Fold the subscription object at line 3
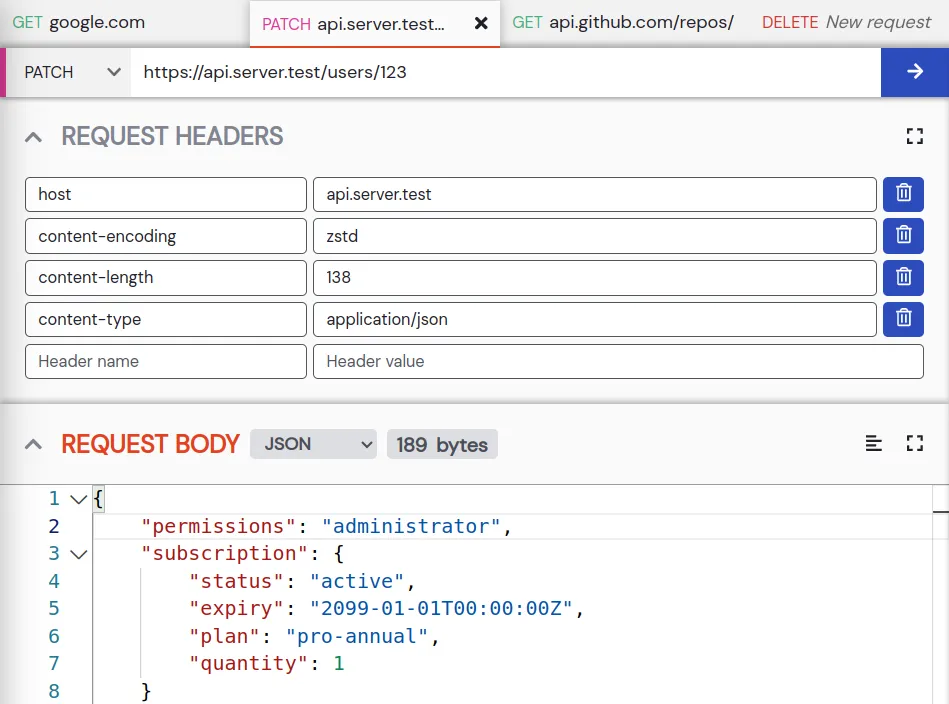This screenshot has width=949, height=704. pos(78,554)
